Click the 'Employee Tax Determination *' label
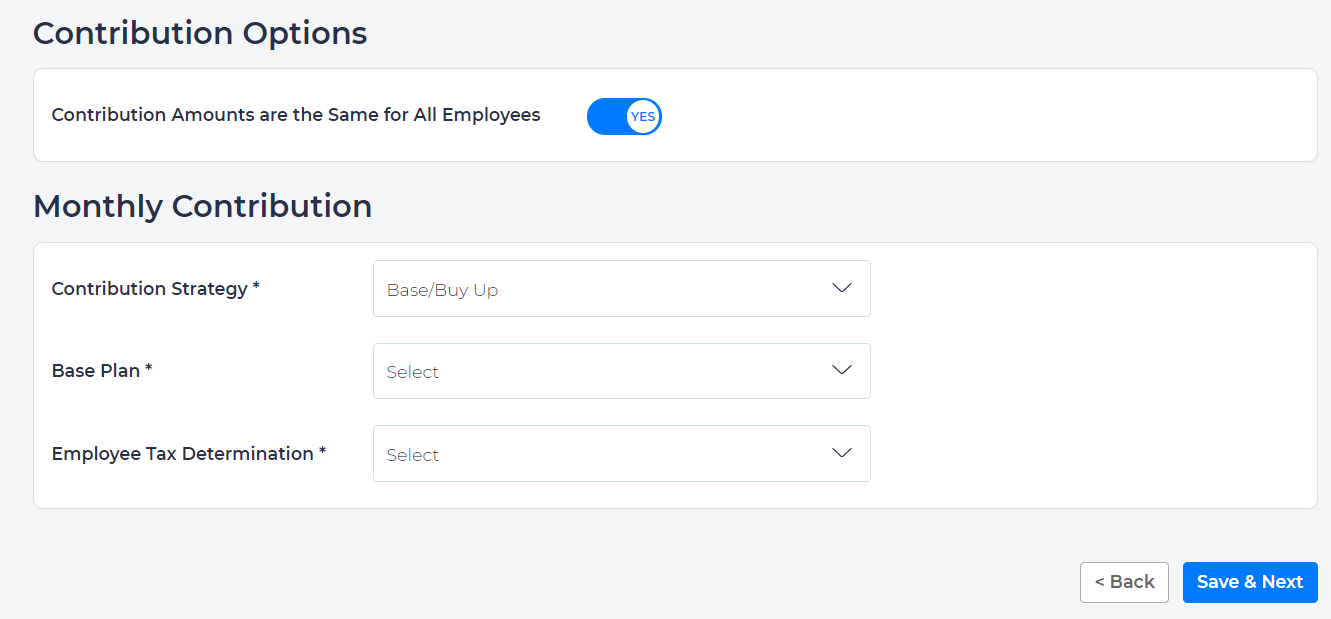The width and height of the screenshot is (1331, 619). point(189,454)
